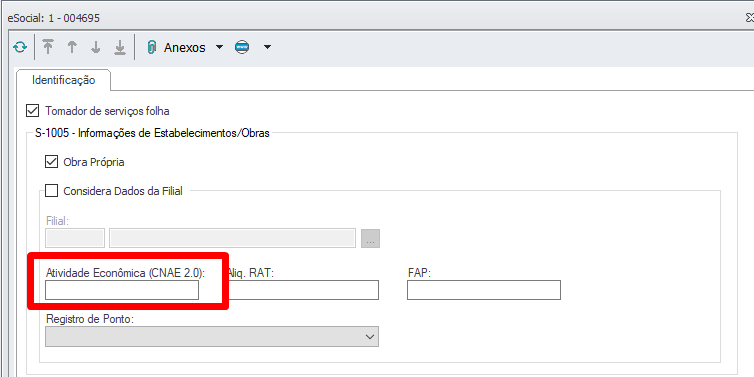Close the eSocial window
Screen dimensions: 754x377
pyautogui.click(x=749, y=18)
